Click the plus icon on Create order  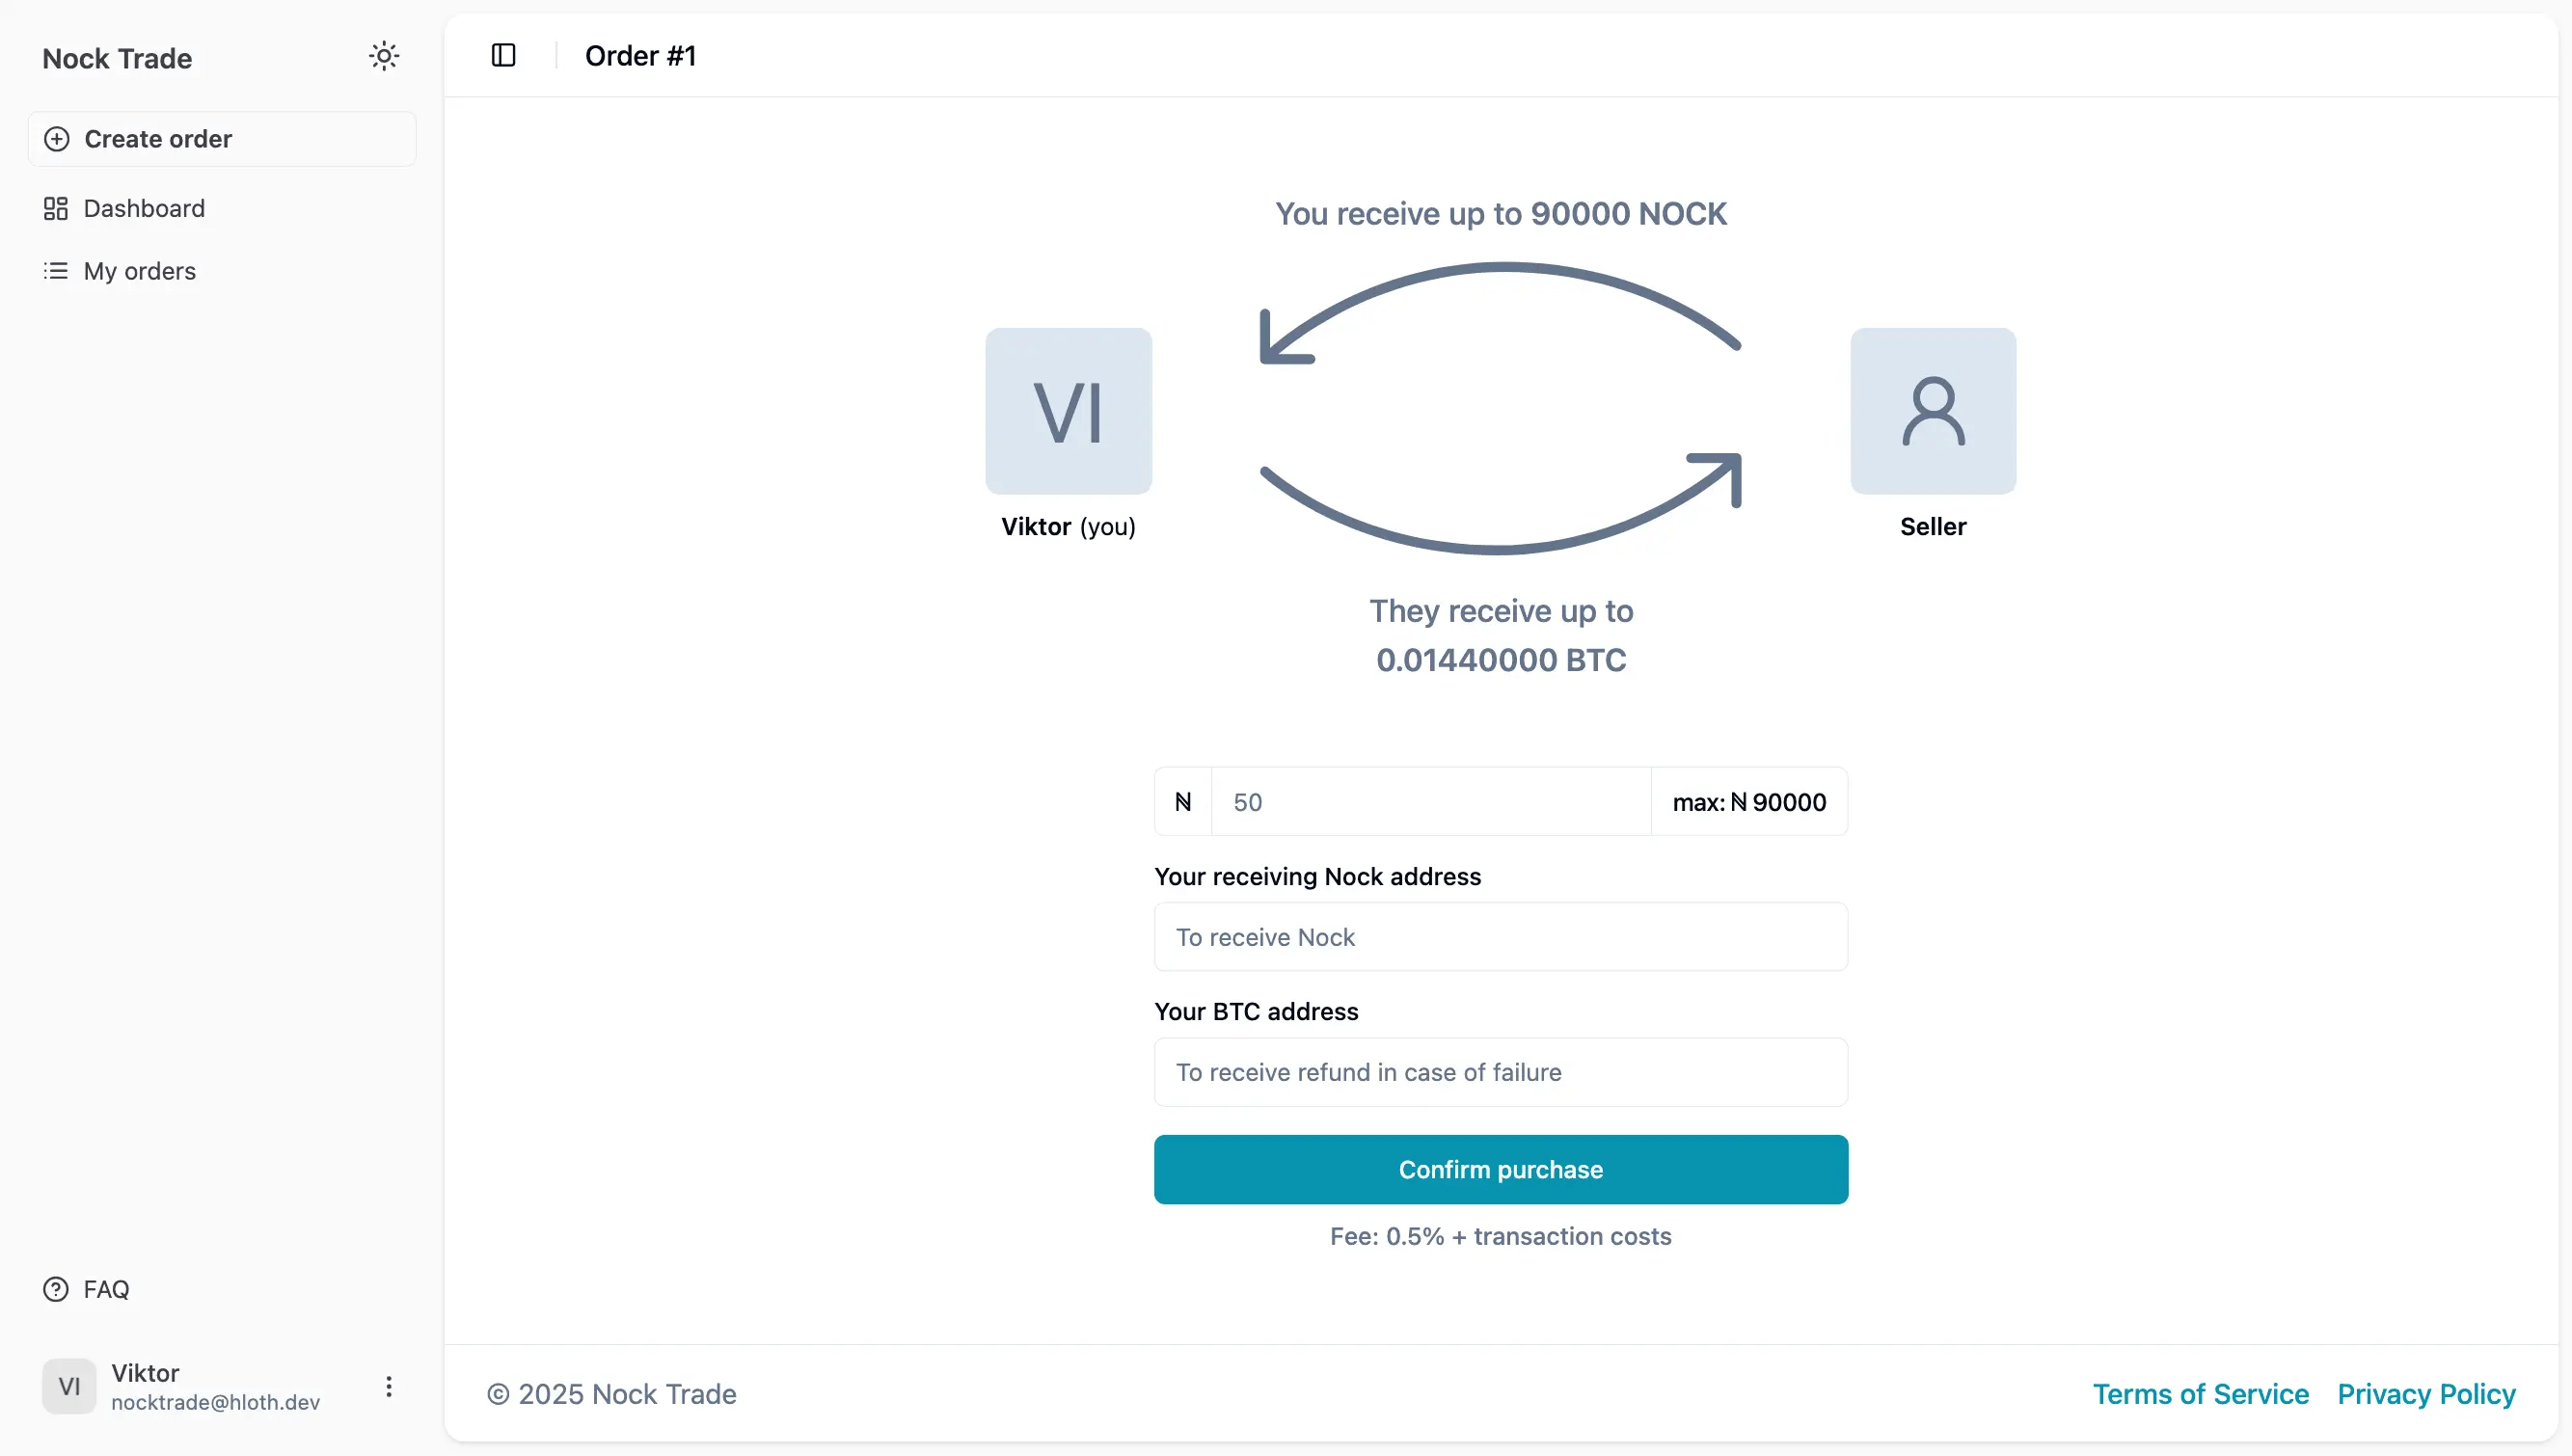(57, 139)
